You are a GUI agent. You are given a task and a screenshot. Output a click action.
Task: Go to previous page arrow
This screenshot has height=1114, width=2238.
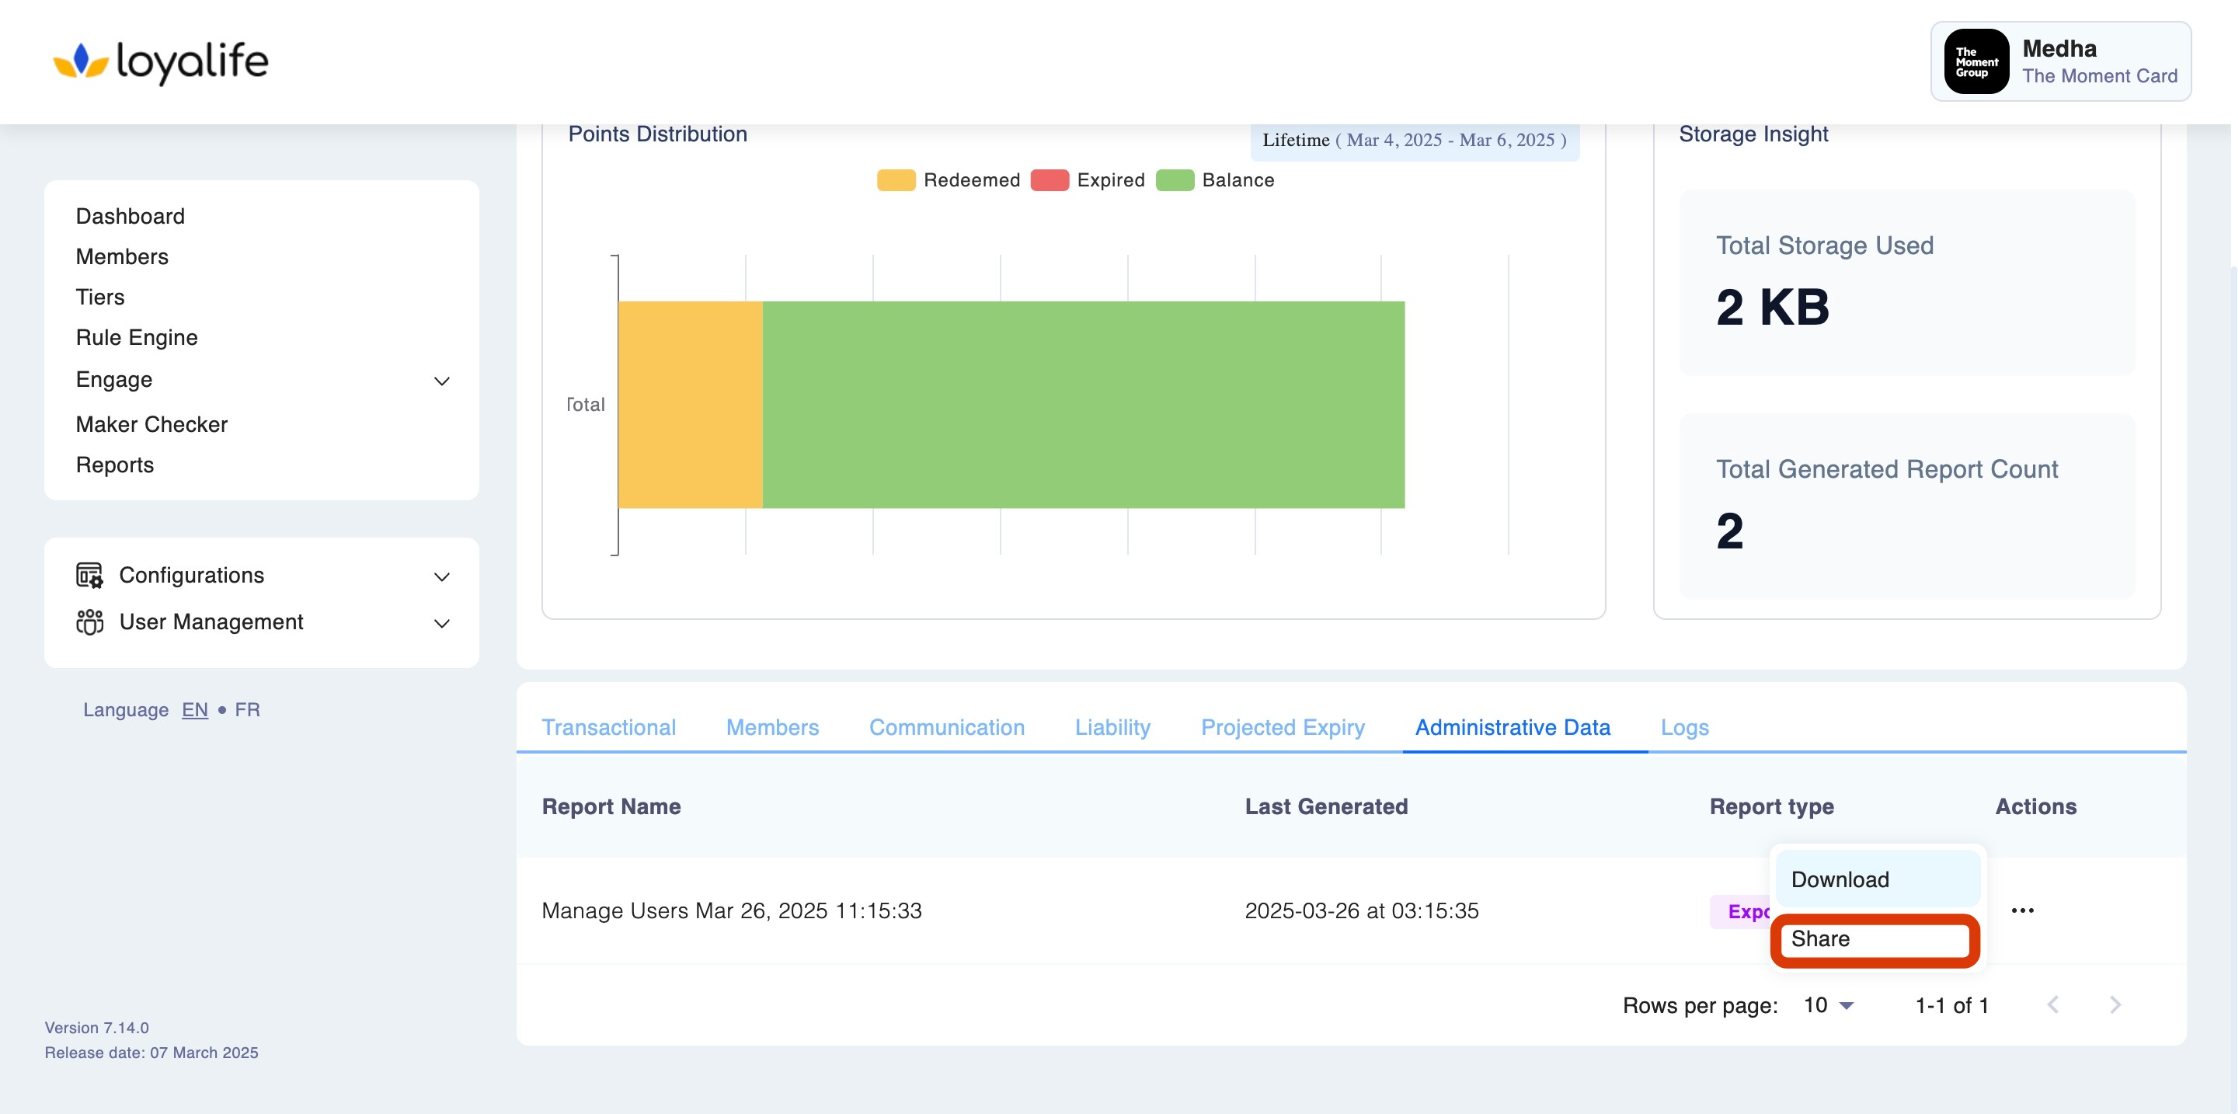click(2053, 1005)
